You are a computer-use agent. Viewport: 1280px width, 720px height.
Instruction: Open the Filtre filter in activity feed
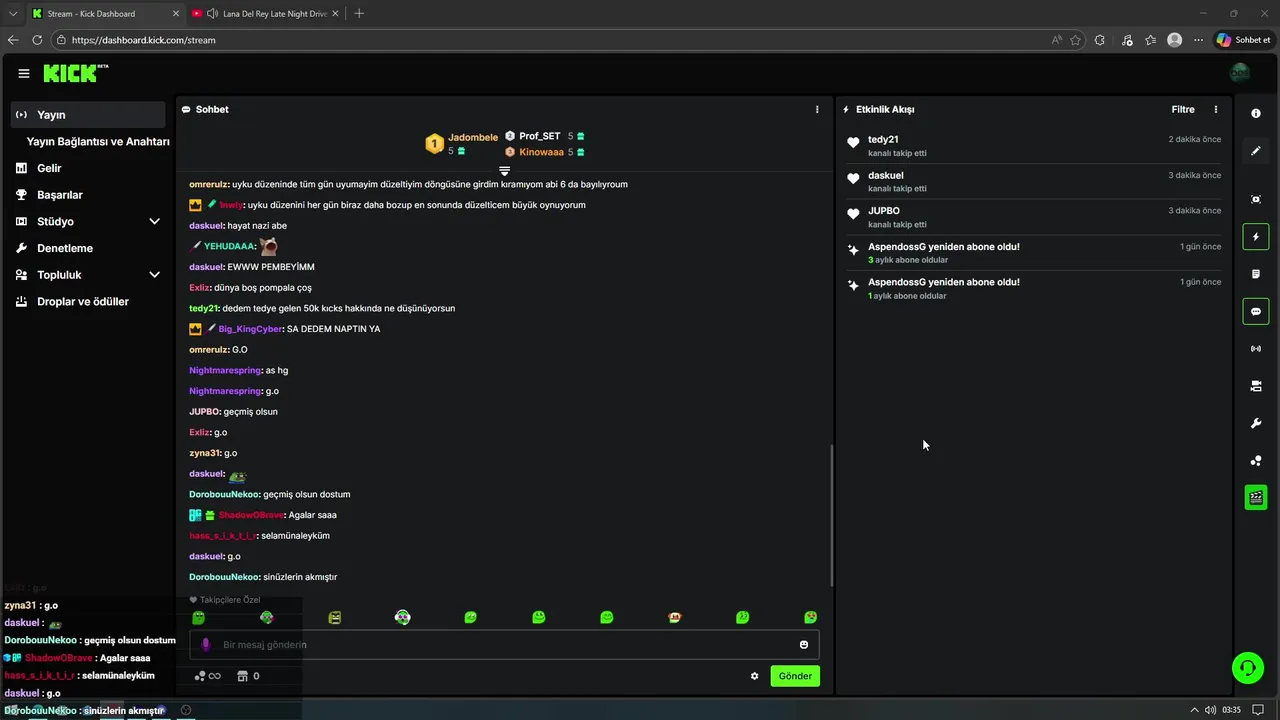[1183, 109]
